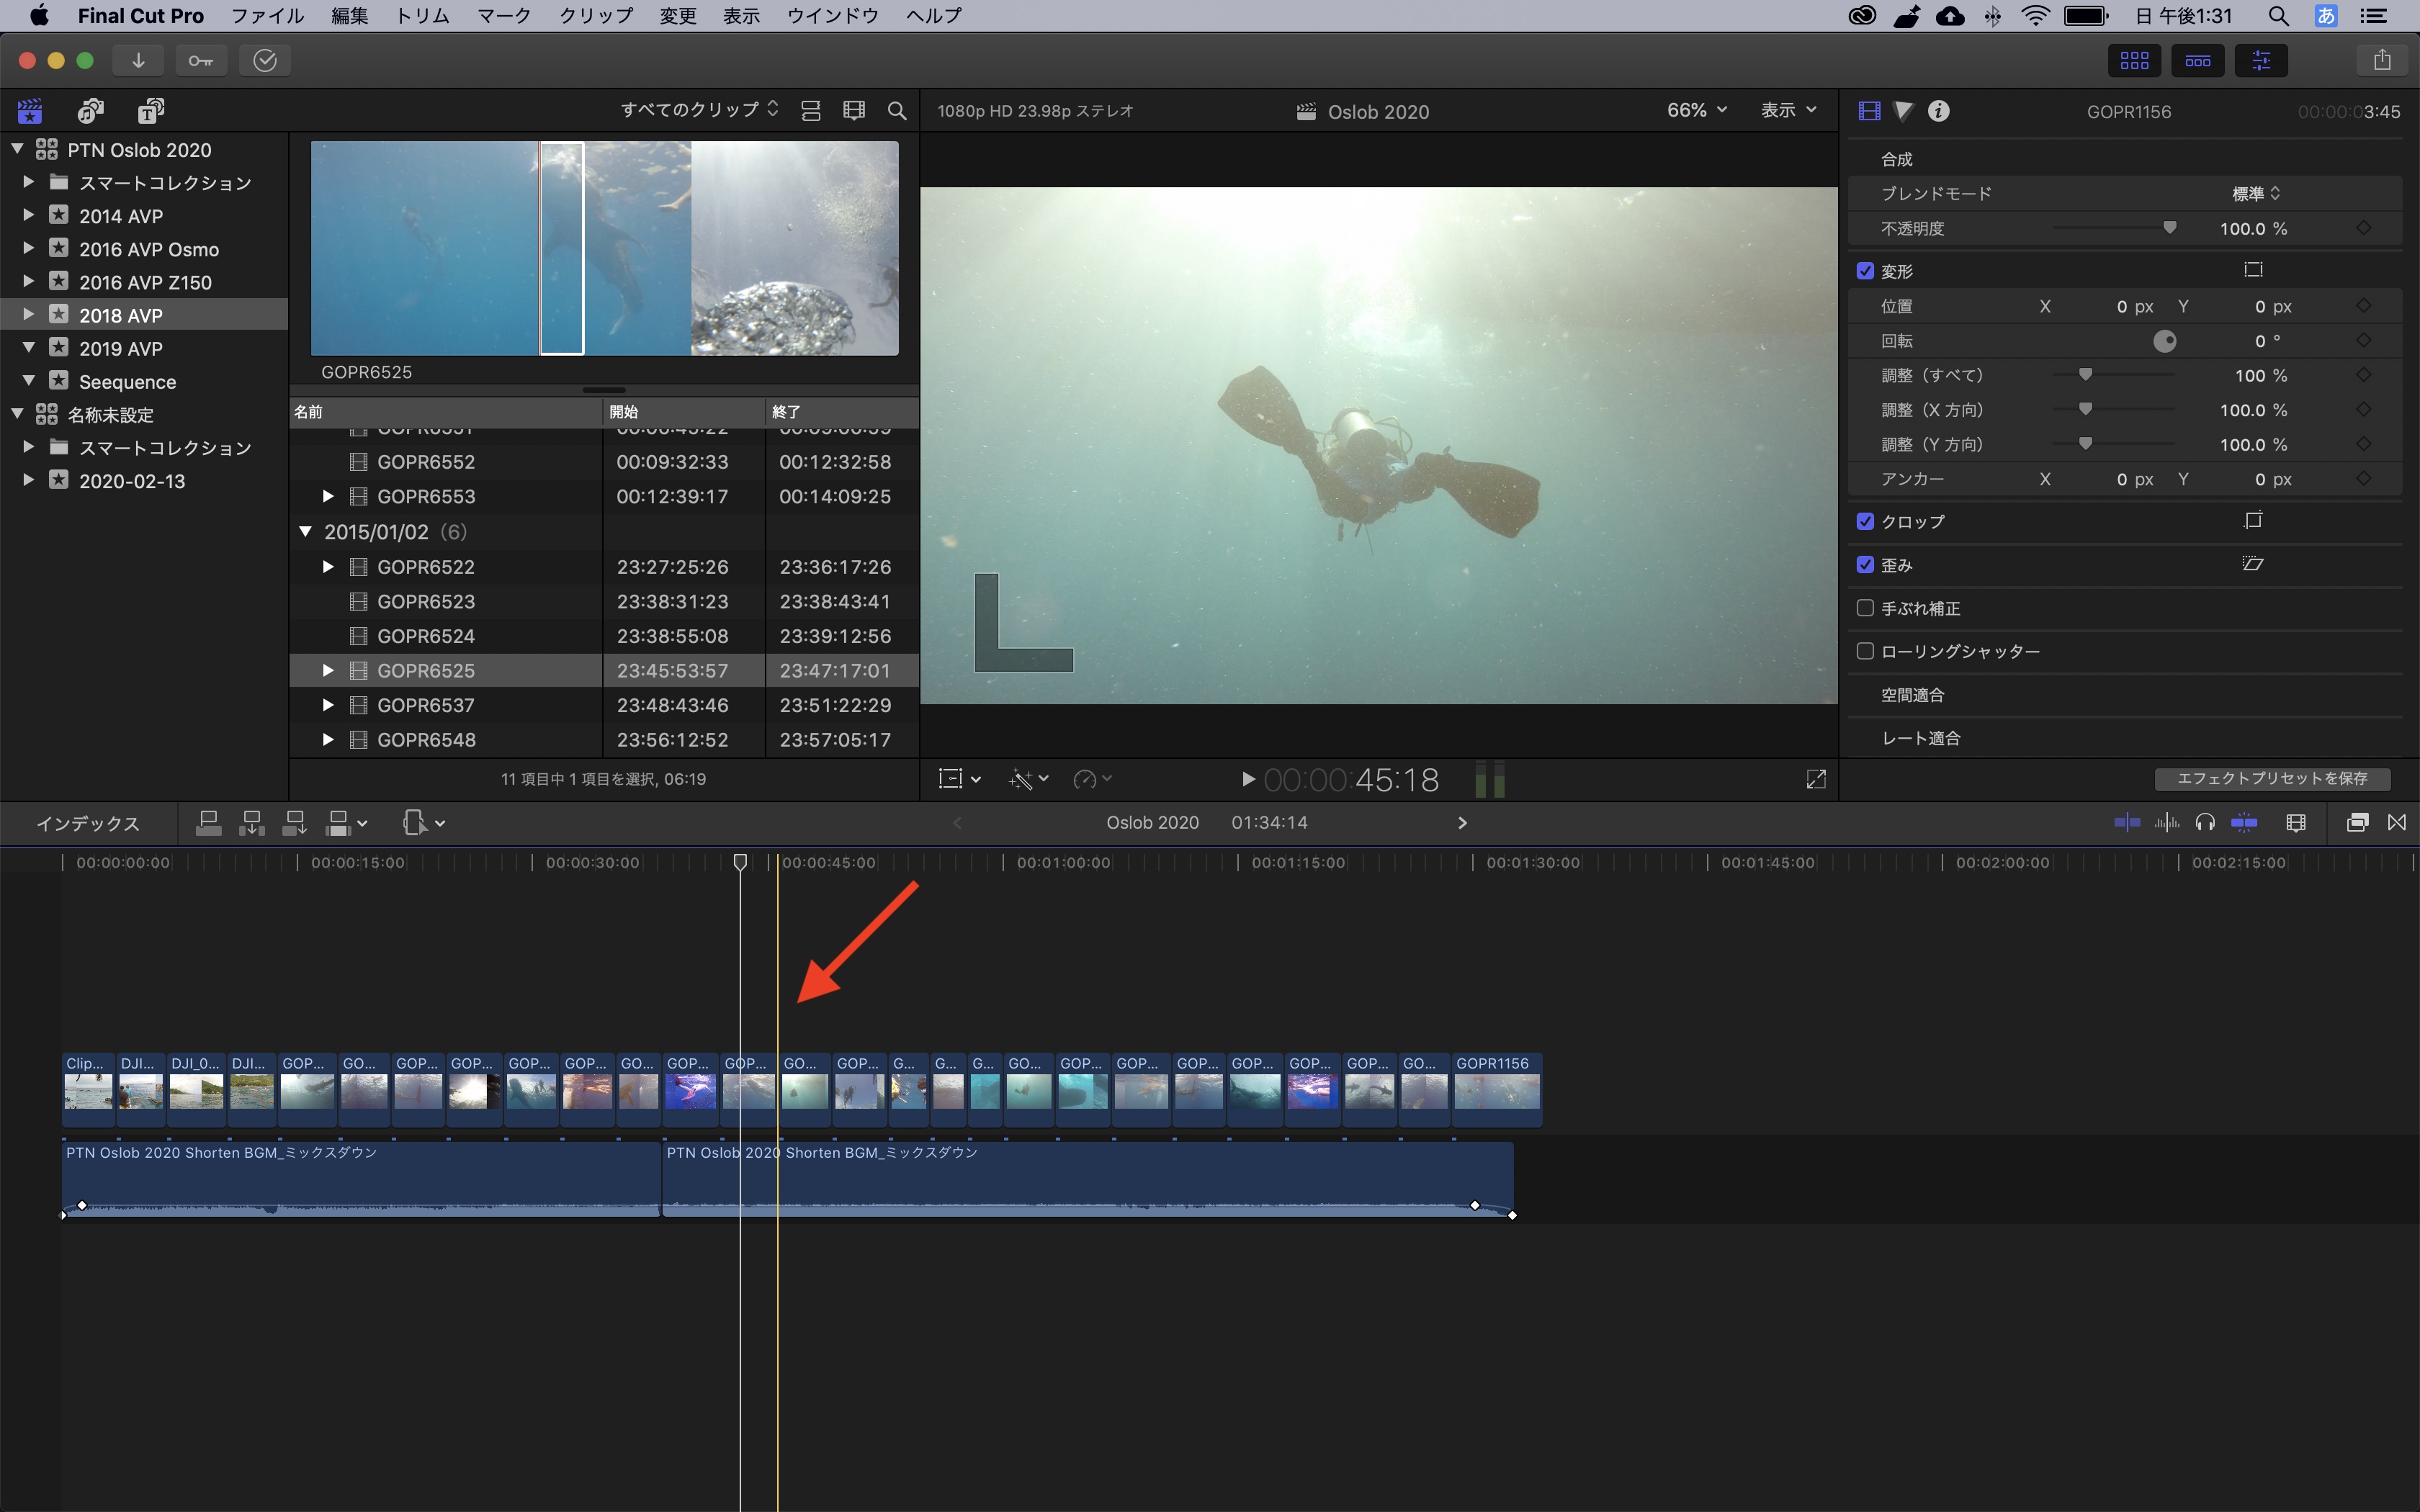Viewport: 2420px width, 1512px height.
Task: Click the import media arrow button
Action: (138, 60)
